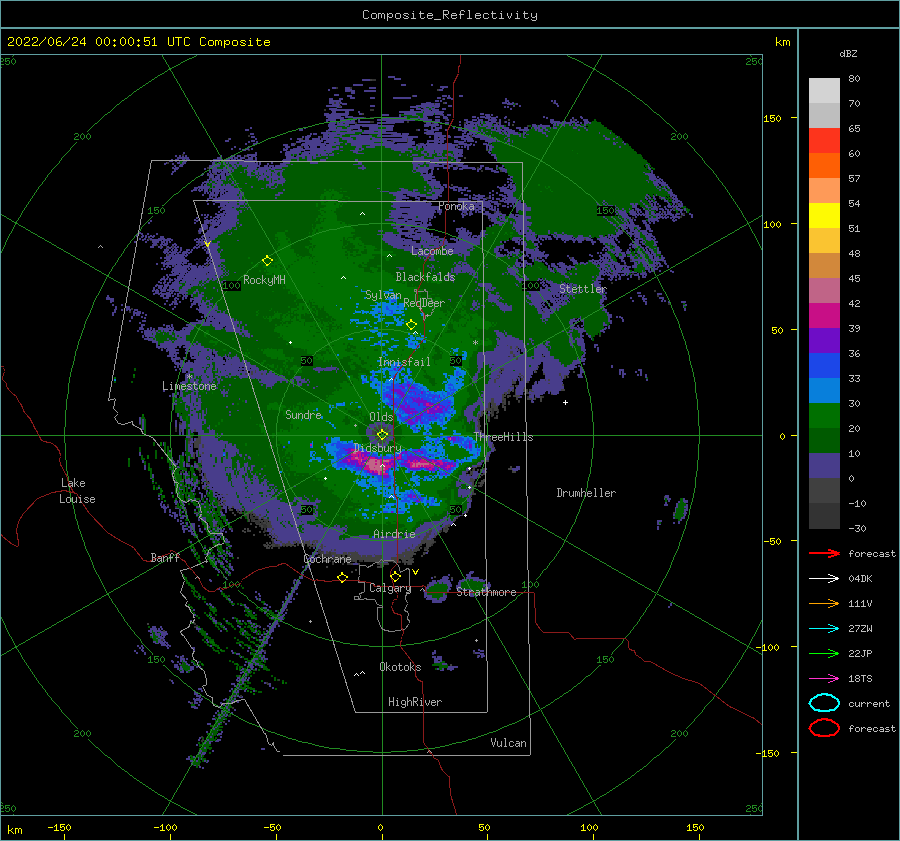Click the yellow diamond marker below Cochrane

tap(342, 578)
